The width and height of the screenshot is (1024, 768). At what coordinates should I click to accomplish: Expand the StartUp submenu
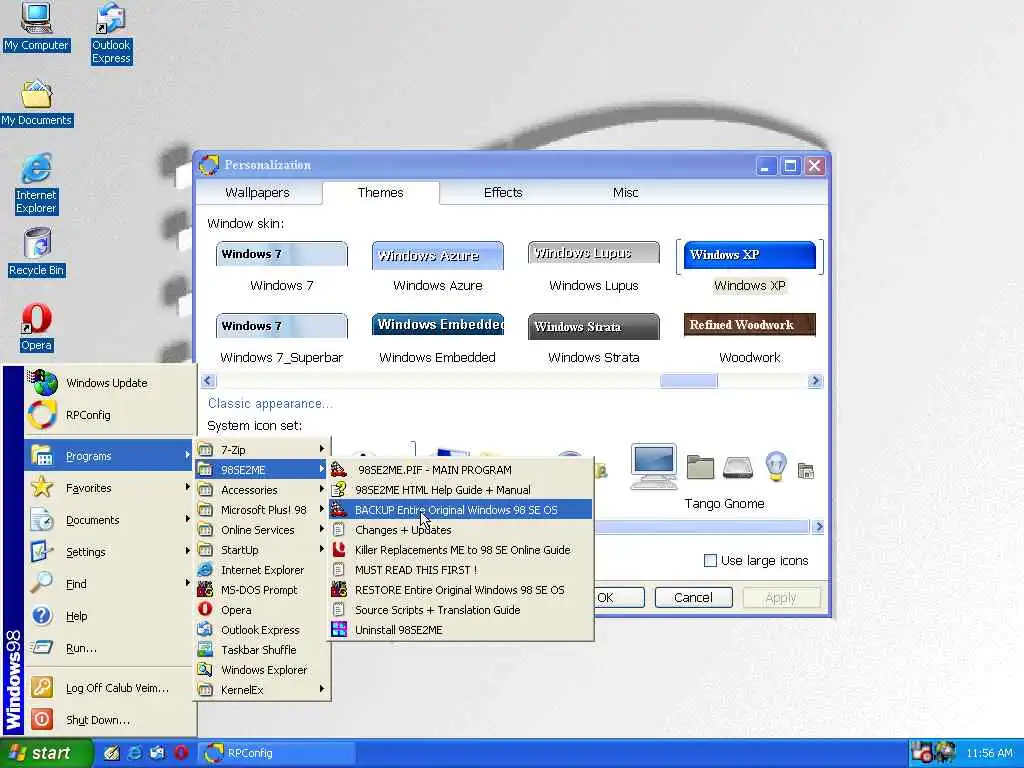coord(262,550)
